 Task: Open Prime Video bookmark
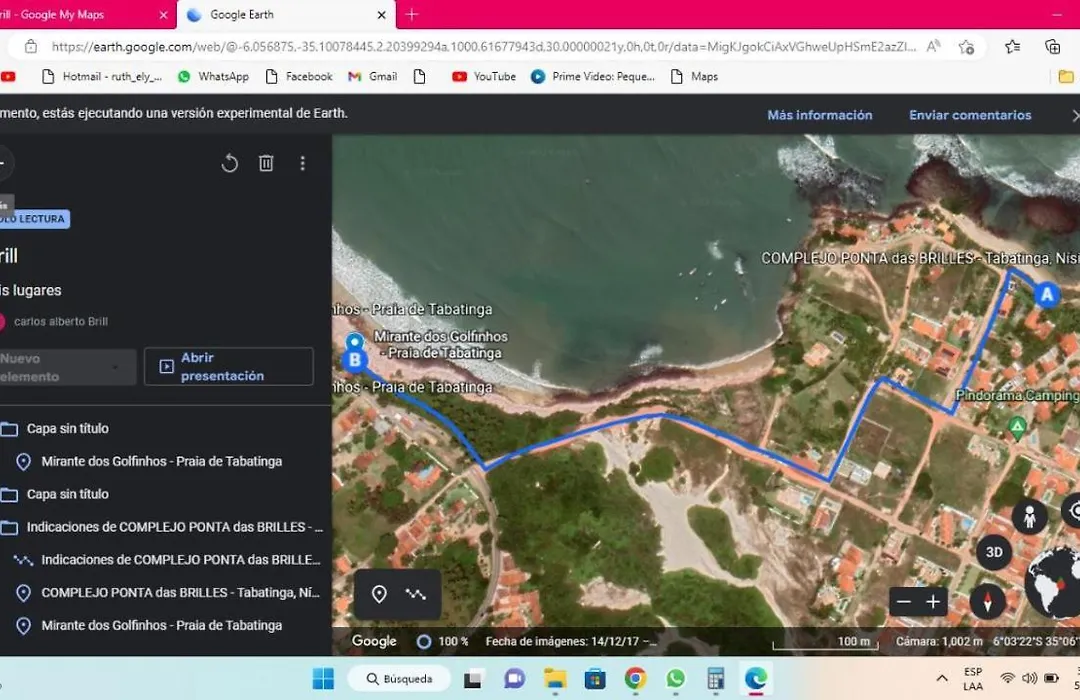click(593, 76)
